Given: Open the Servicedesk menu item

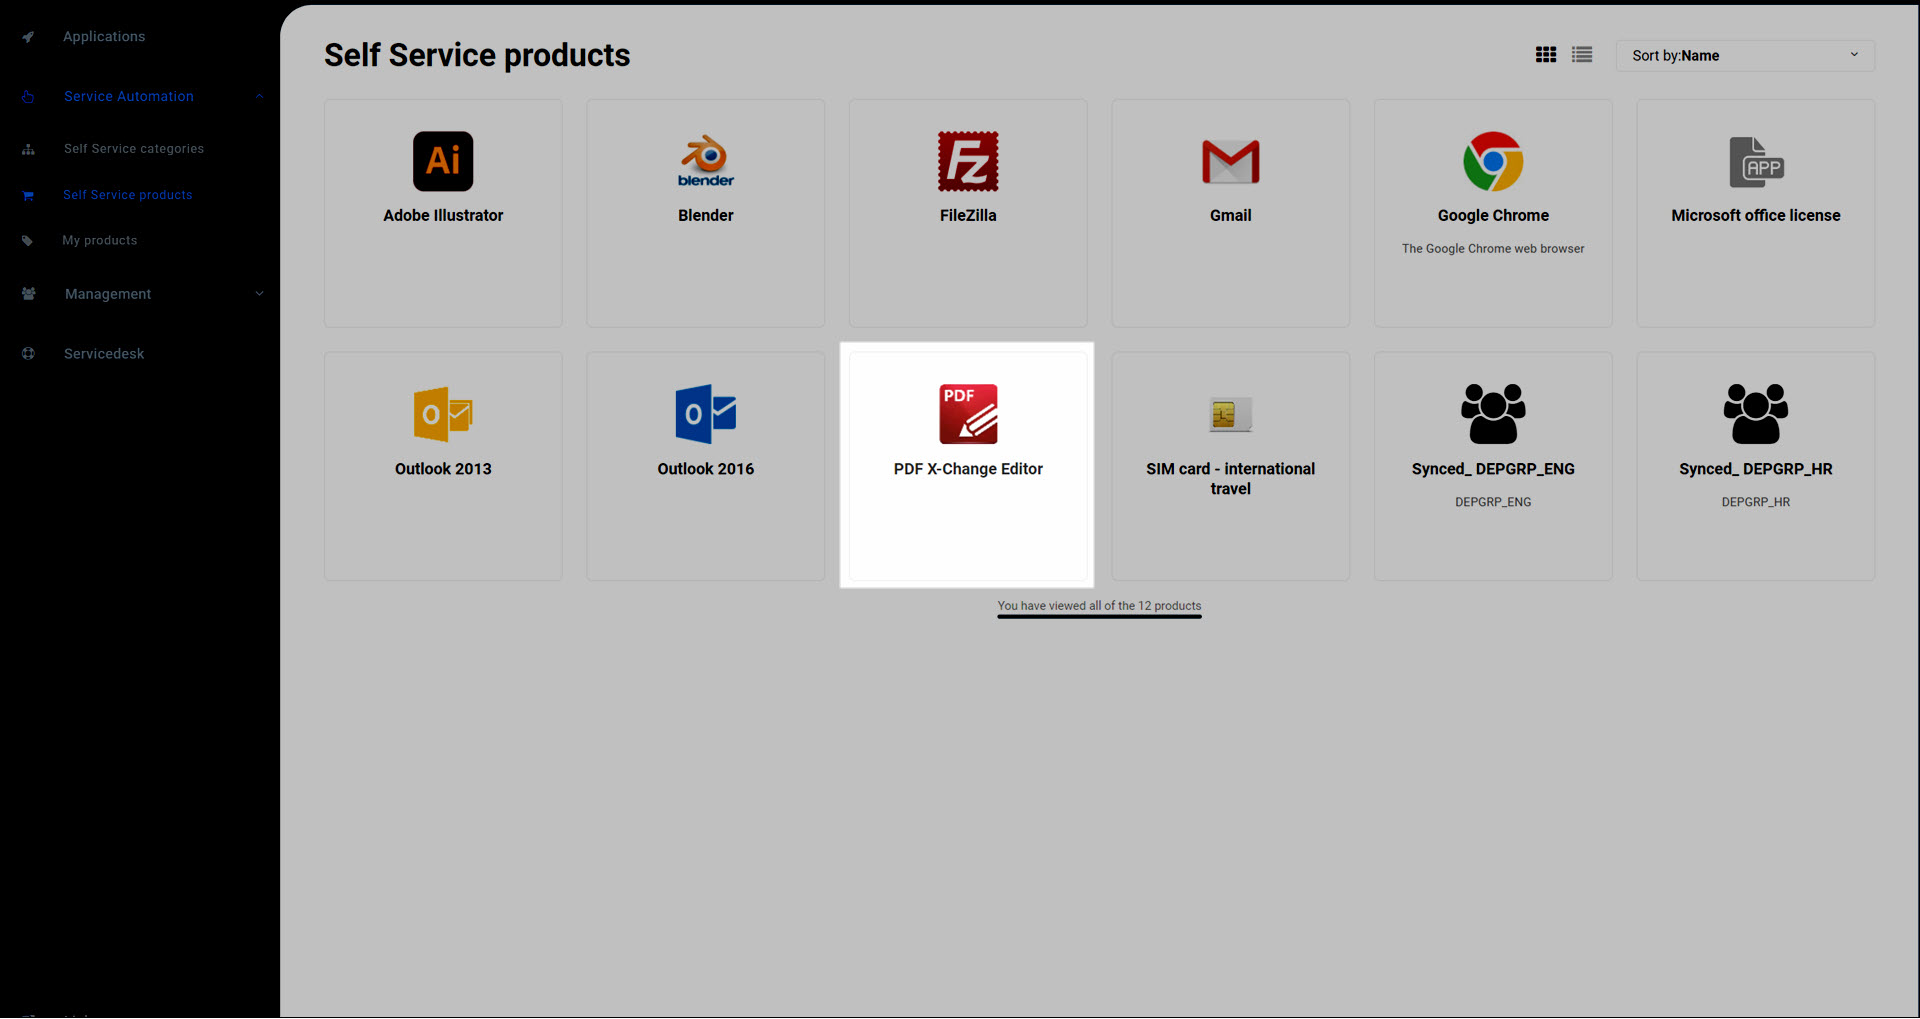Looking at the screenshot, I should click(x=104, y=354).
